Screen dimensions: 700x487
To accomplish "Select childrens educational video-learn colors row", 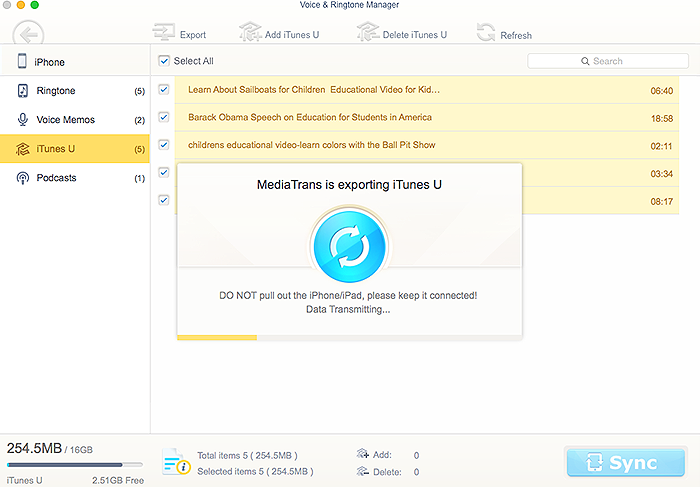I will (427, 146).
